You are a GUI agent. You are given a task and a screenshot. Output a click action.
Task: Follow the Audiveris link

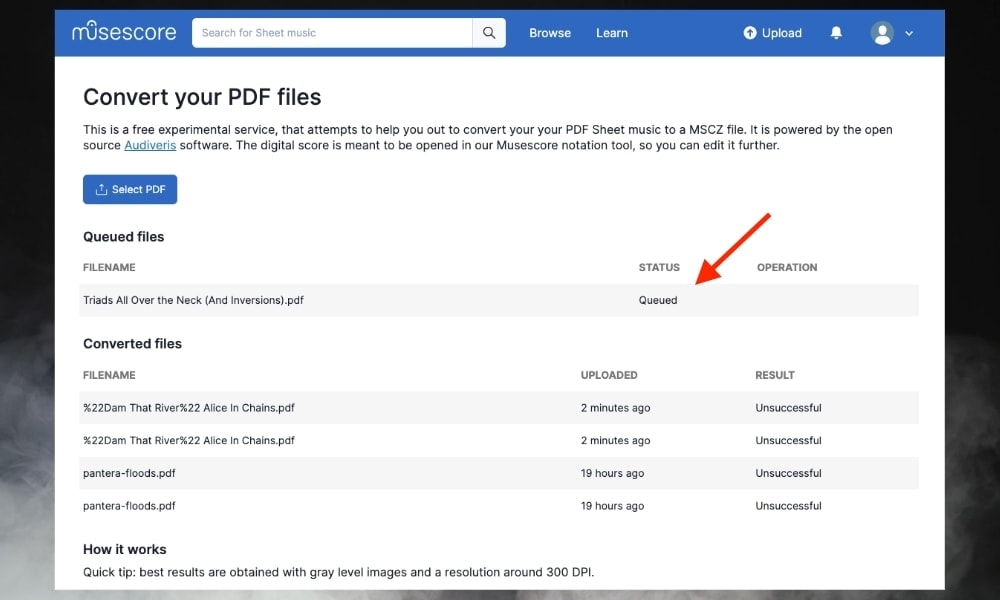pos(150,145)
